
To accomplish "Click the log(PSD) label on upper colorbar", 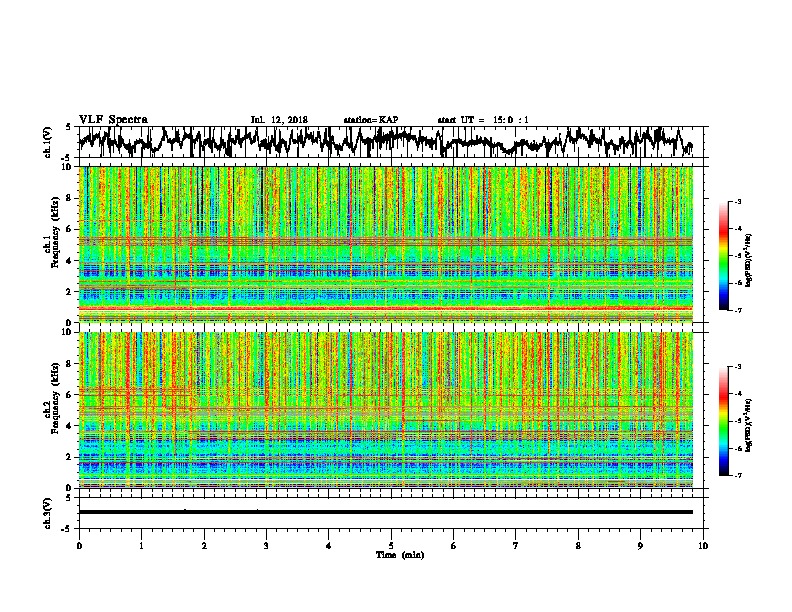I will [748, 261].
